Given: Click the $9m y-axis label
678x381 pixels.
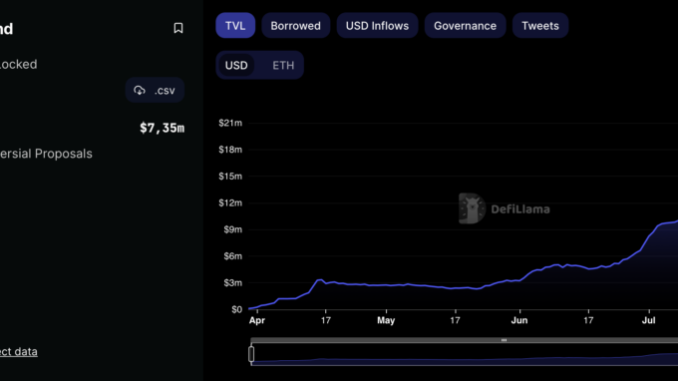Looking at the screenshot, I should pyautogui.click(x=233, y=230).
